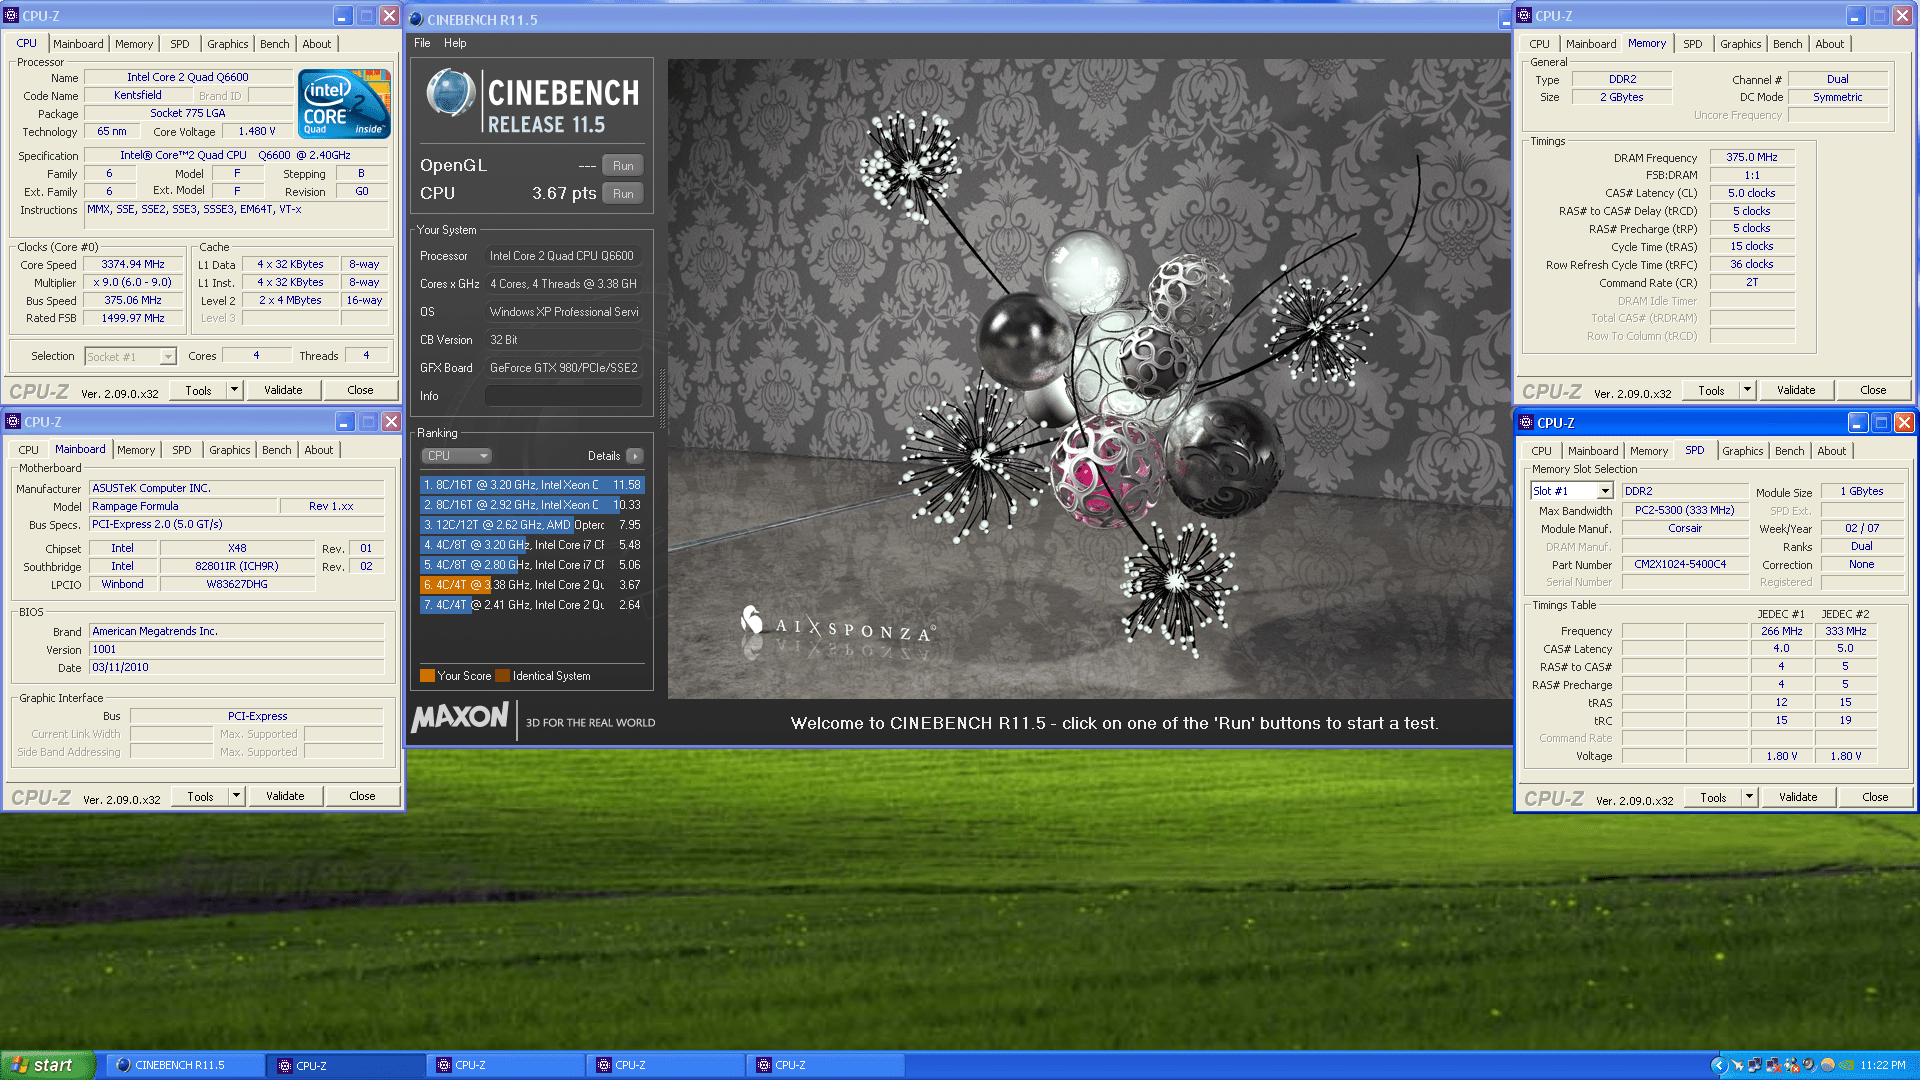Open the NVIDIA tray icon
Image resolution: width=1920 pixels, height=1080 pixels.
click(x=1846, y=1065)
